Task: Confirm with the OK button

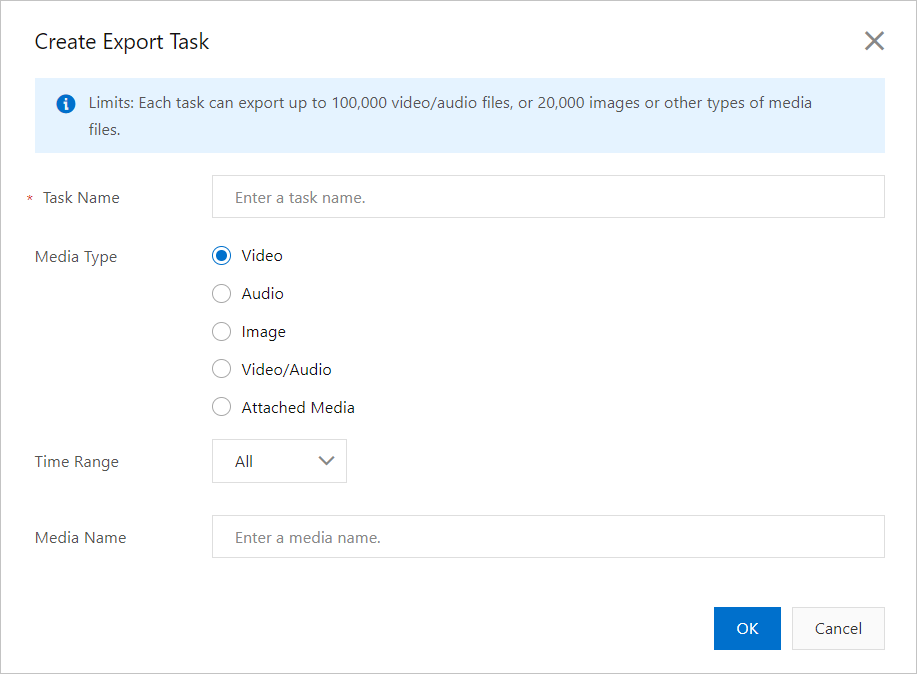Action: pos(747,629)
